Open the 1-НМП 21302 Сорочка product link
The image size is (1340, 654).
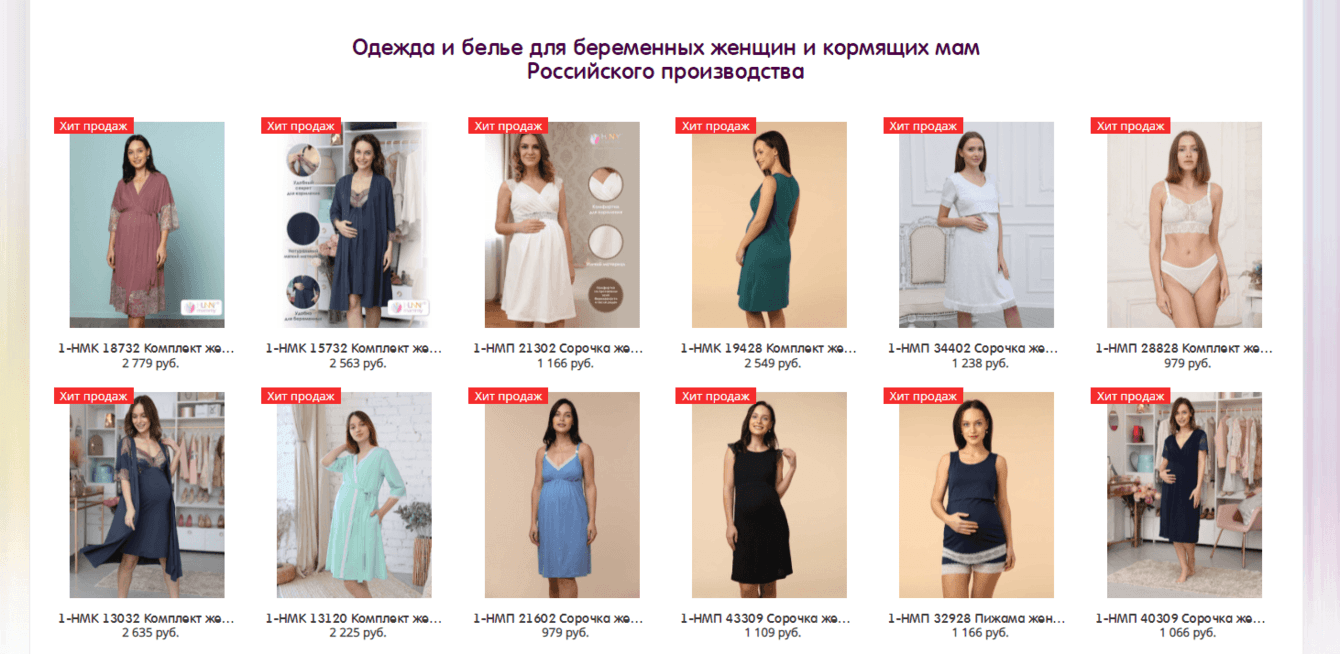click(x=561, y=349)
